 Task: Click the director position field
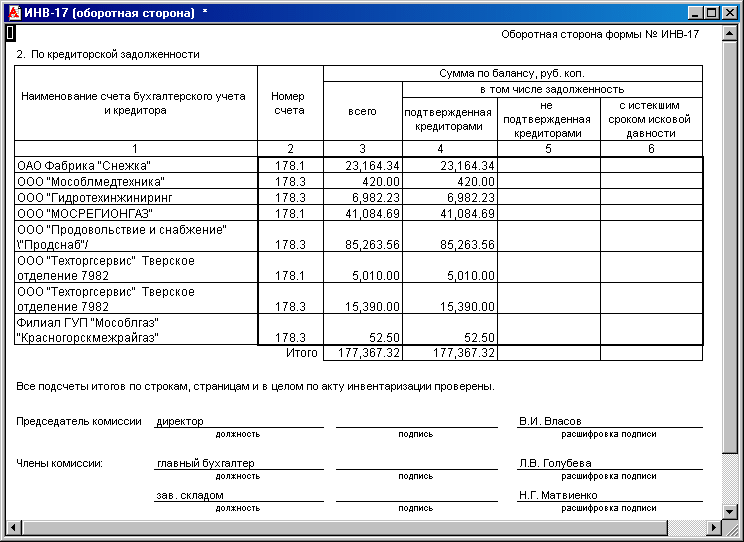(x=239, y=421)
